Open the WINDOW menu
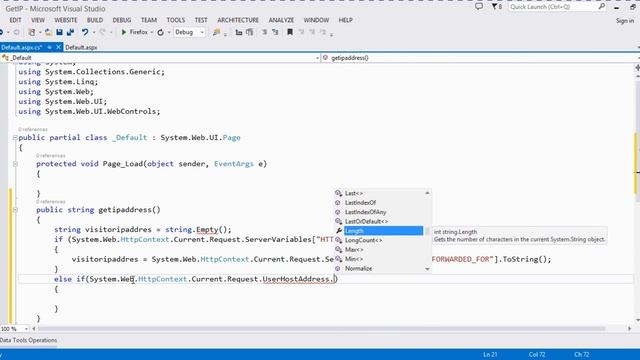 316,20
